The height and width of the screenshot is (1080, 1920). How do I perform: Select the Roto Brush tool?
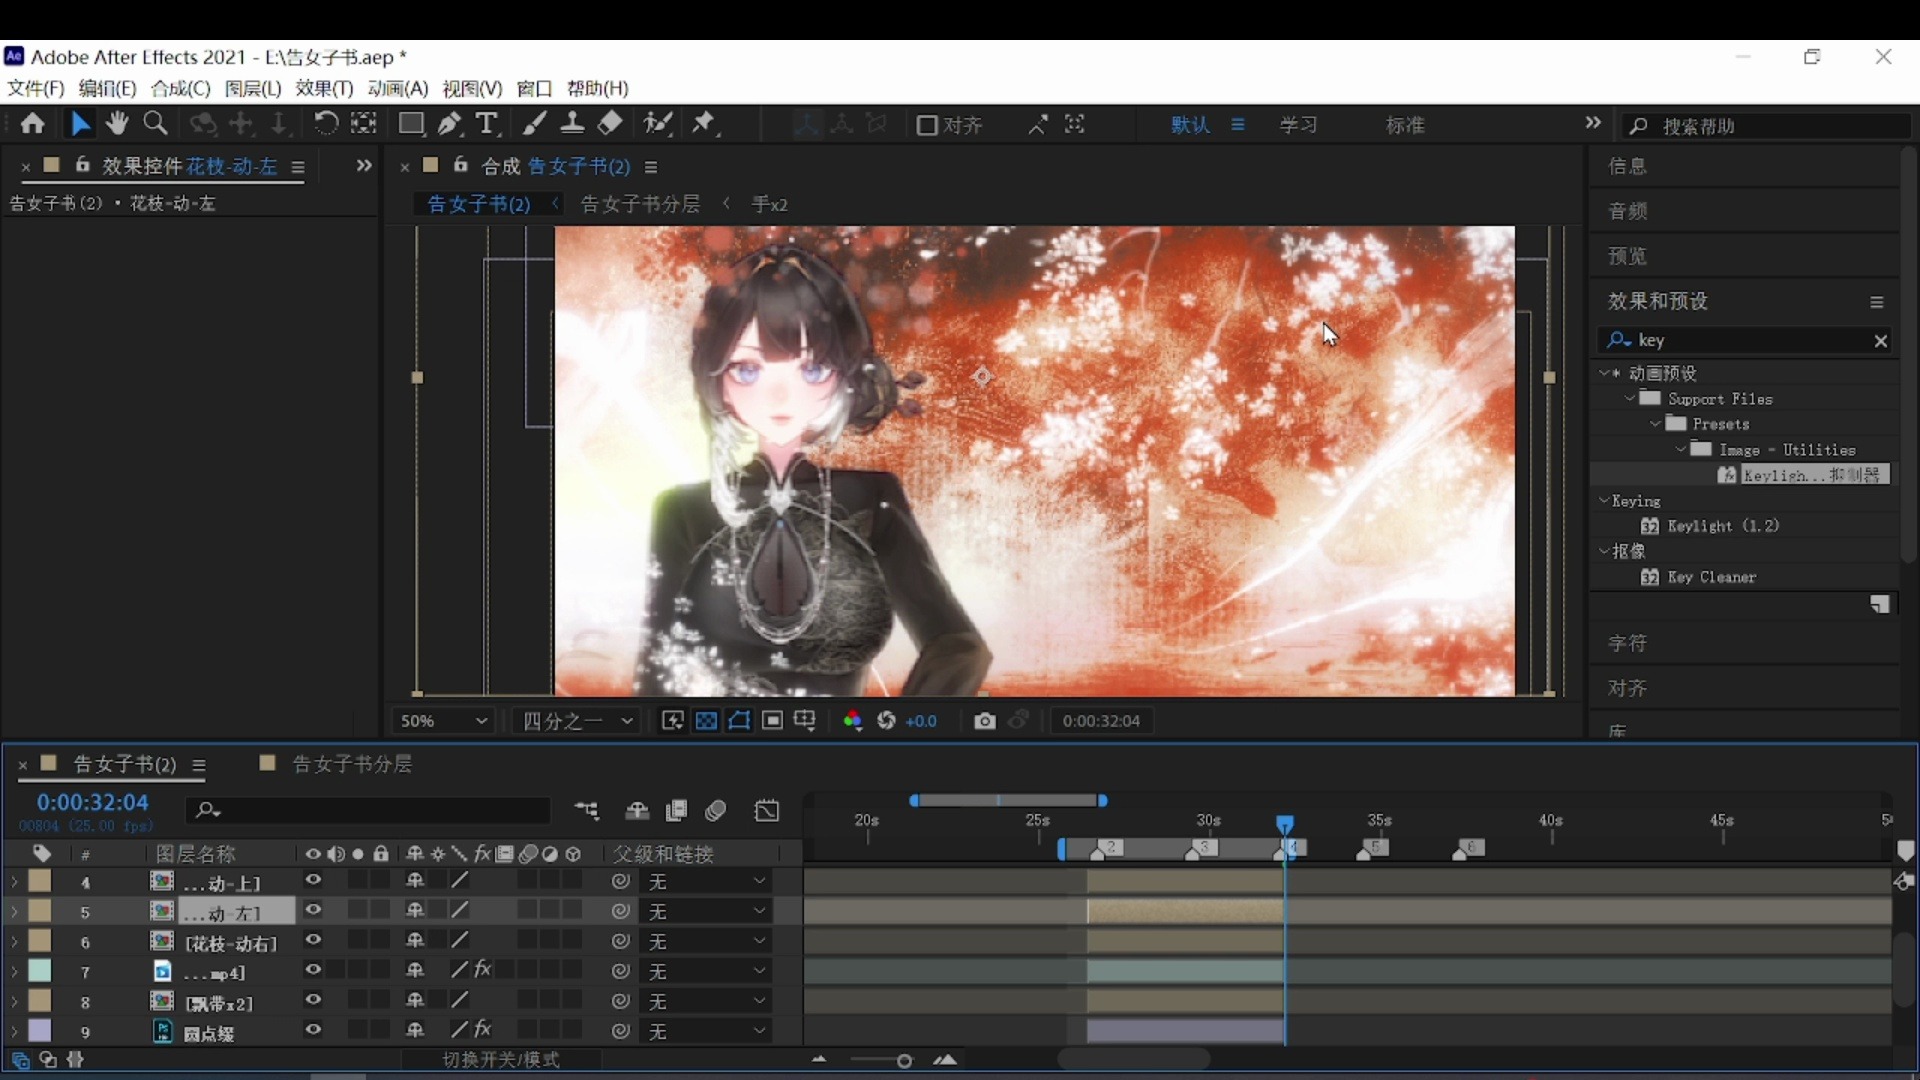[657, 124]
